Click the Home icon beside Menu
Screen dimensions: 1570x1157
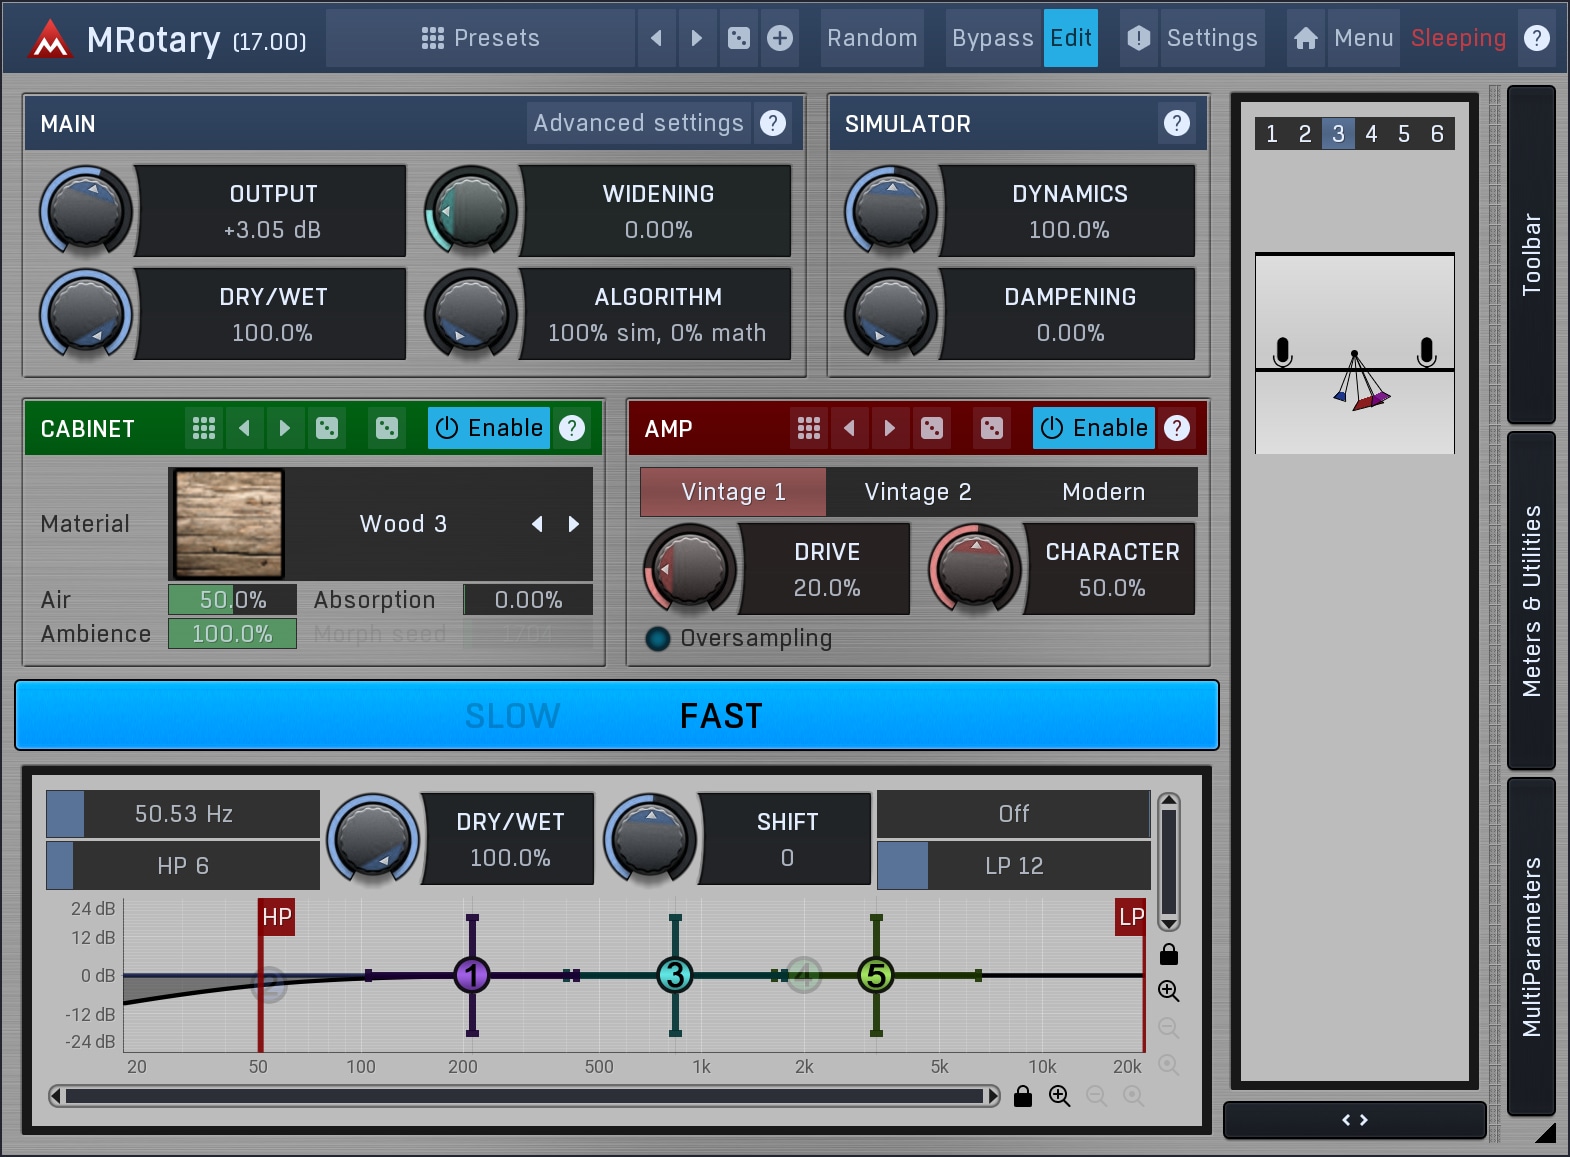1305,38
